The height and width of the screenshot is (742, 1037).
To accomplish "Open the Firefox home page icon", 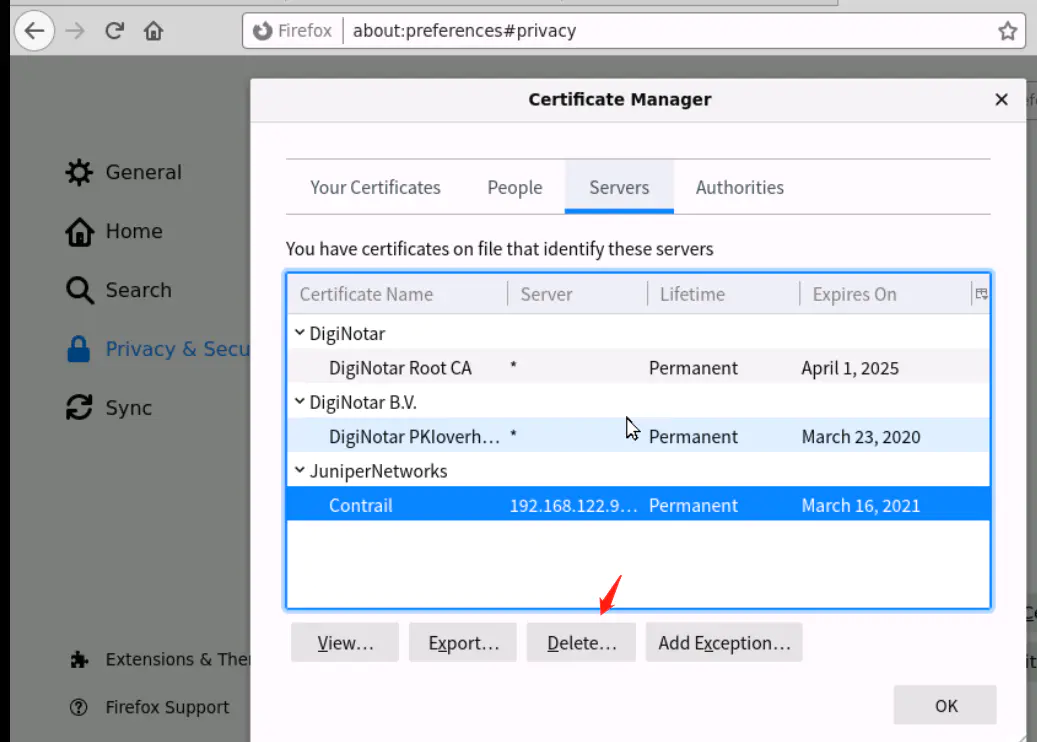I will pos(153,30).
